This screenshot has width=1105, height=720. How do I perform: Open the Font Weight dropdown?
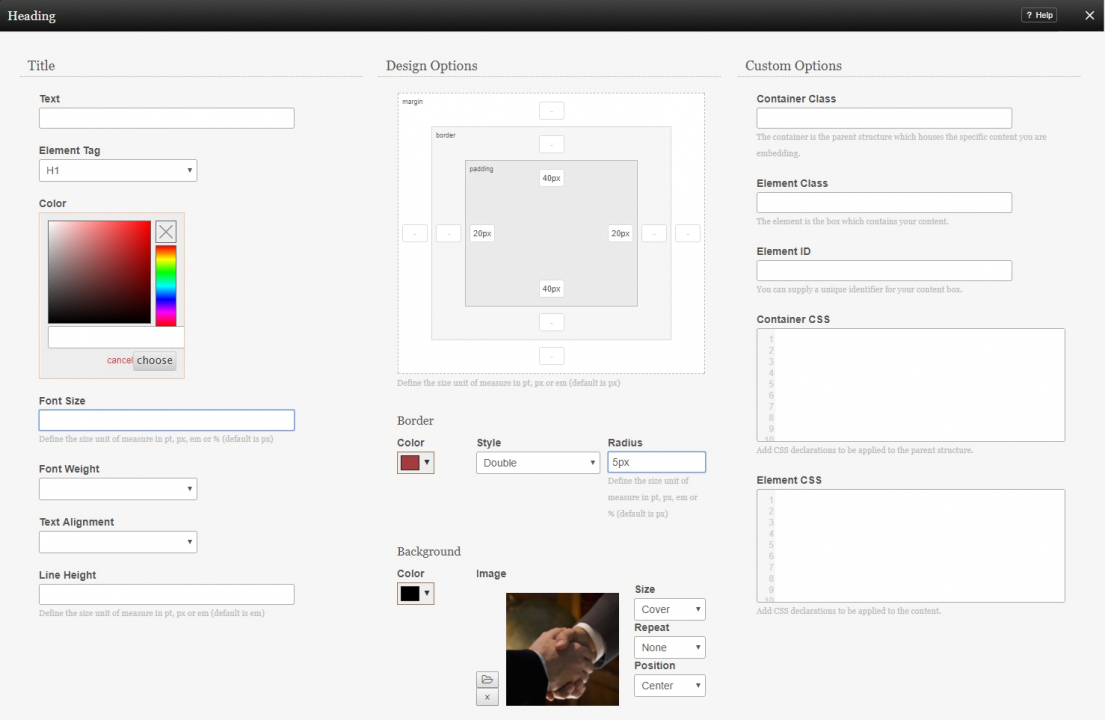click(118, 489)
